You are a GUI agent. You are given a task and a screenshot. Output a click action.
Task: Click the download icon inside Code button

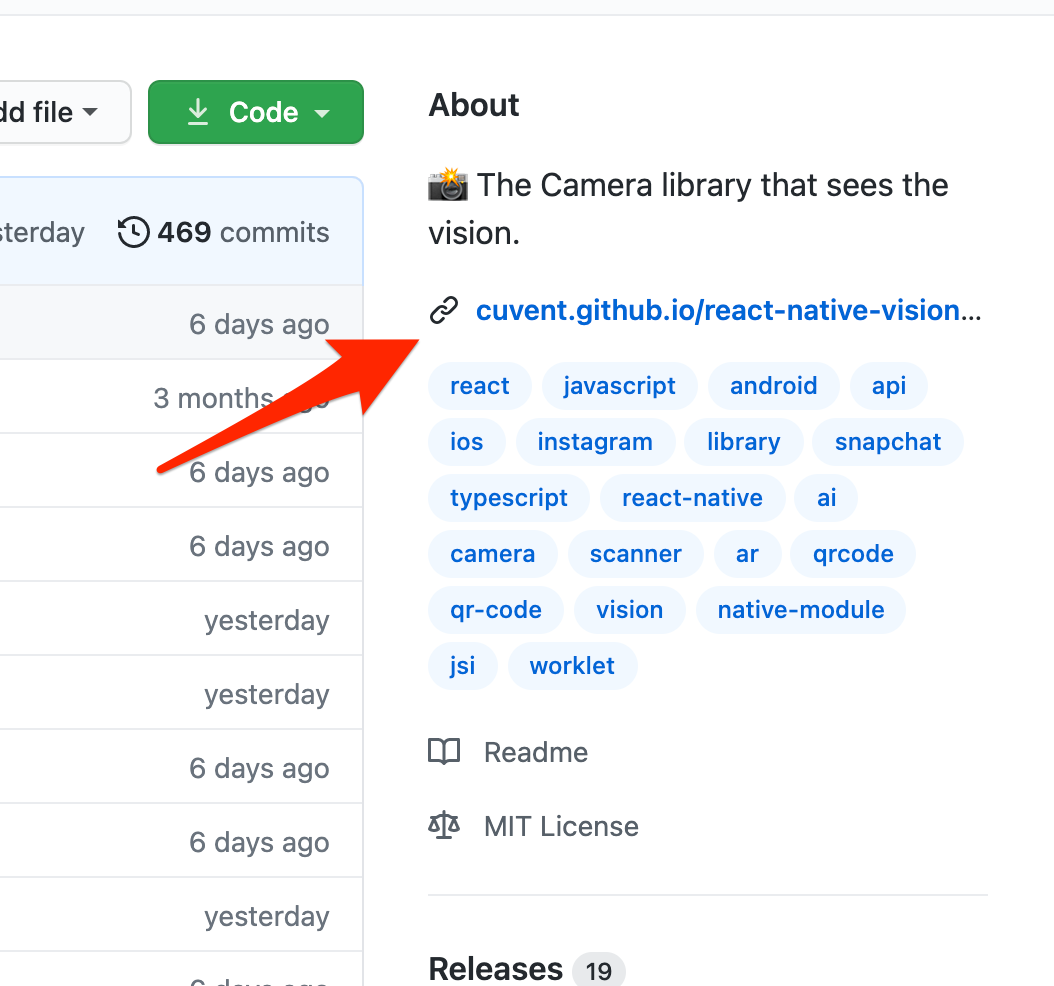coord(200,112)
